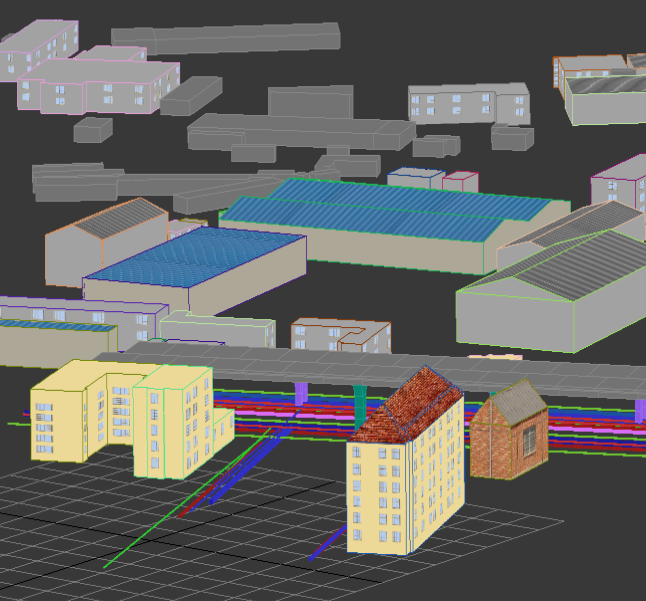Image resolution: width=646 pixels, height=601 pixels.
Task: Click the long green line crossing the ground grid
Action: [x=187, y=498]
